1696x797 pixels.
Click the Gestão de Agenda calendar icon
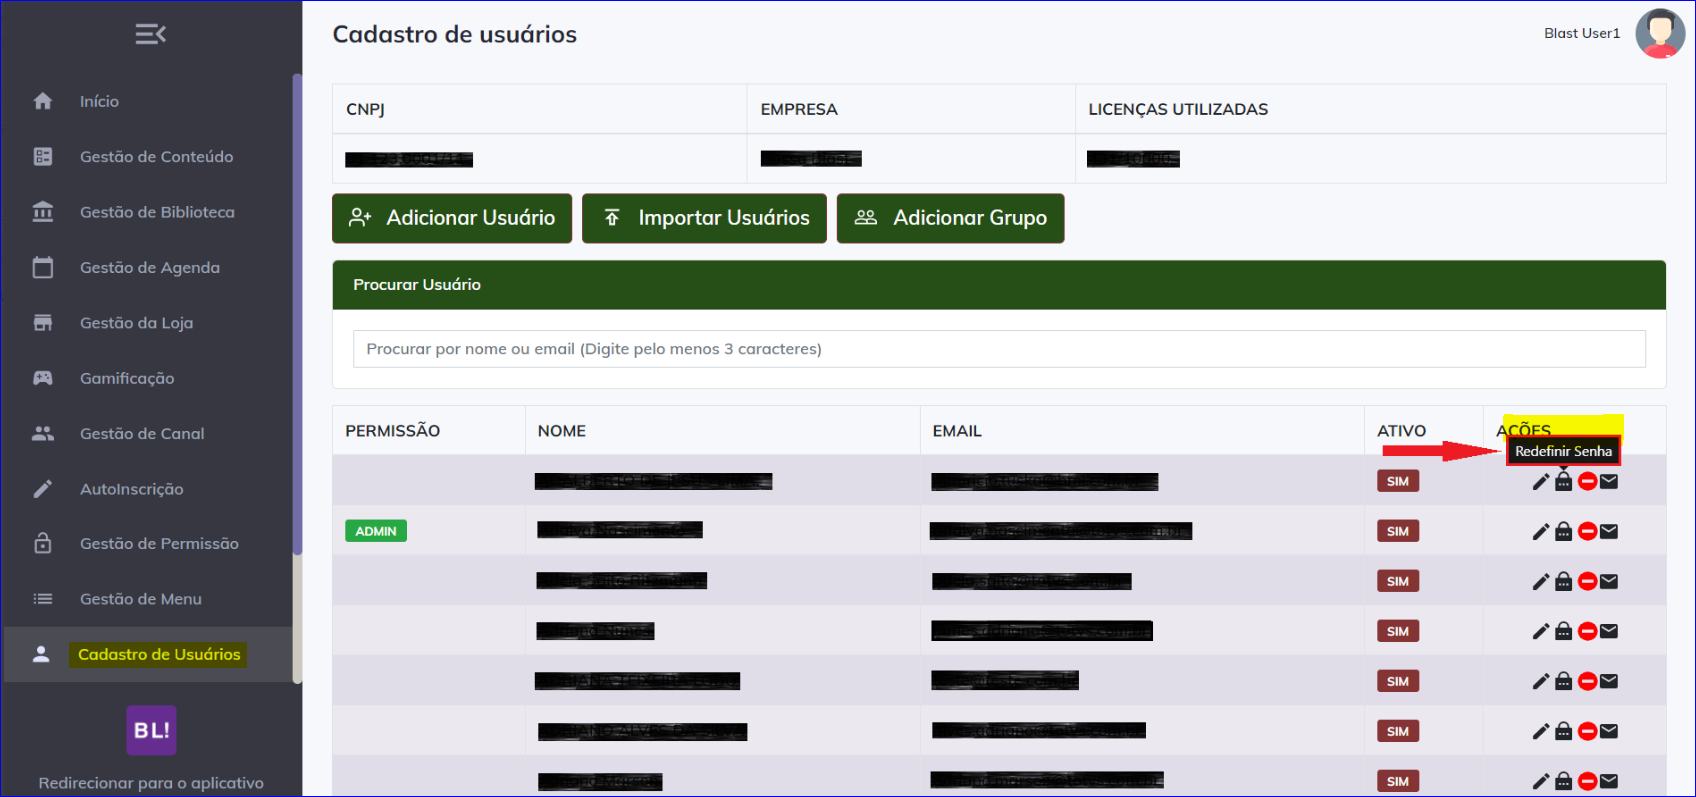(x=43, y=267)
